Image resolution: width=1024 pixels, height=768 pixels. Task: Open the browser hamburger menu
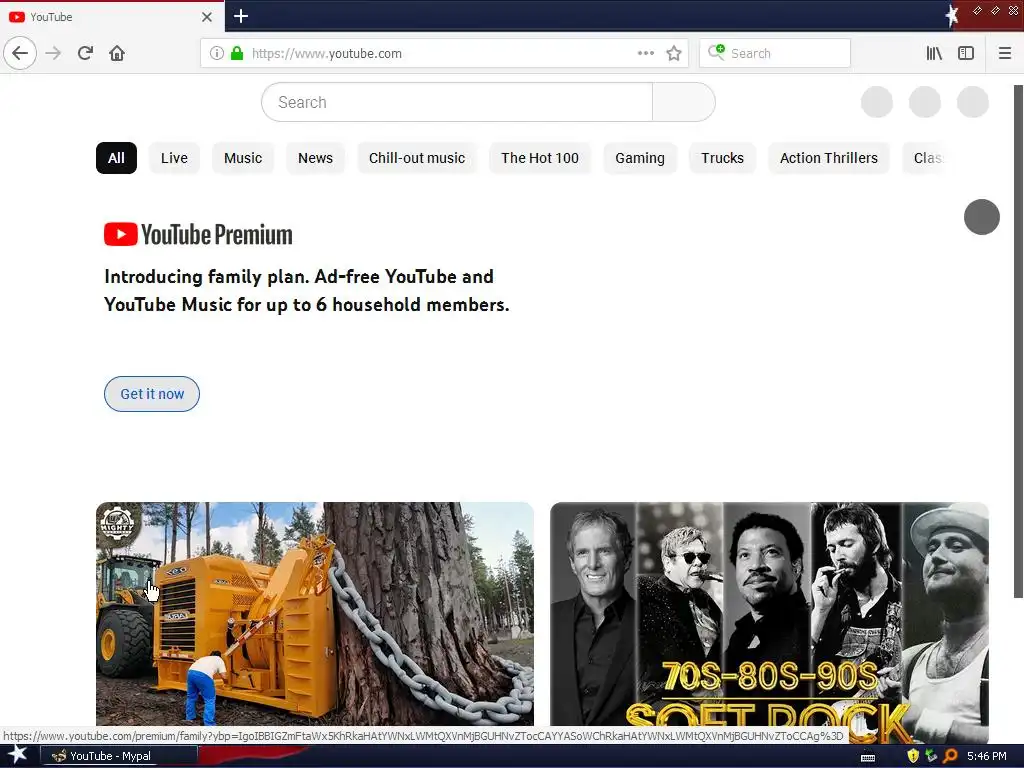pos(1005,54)
